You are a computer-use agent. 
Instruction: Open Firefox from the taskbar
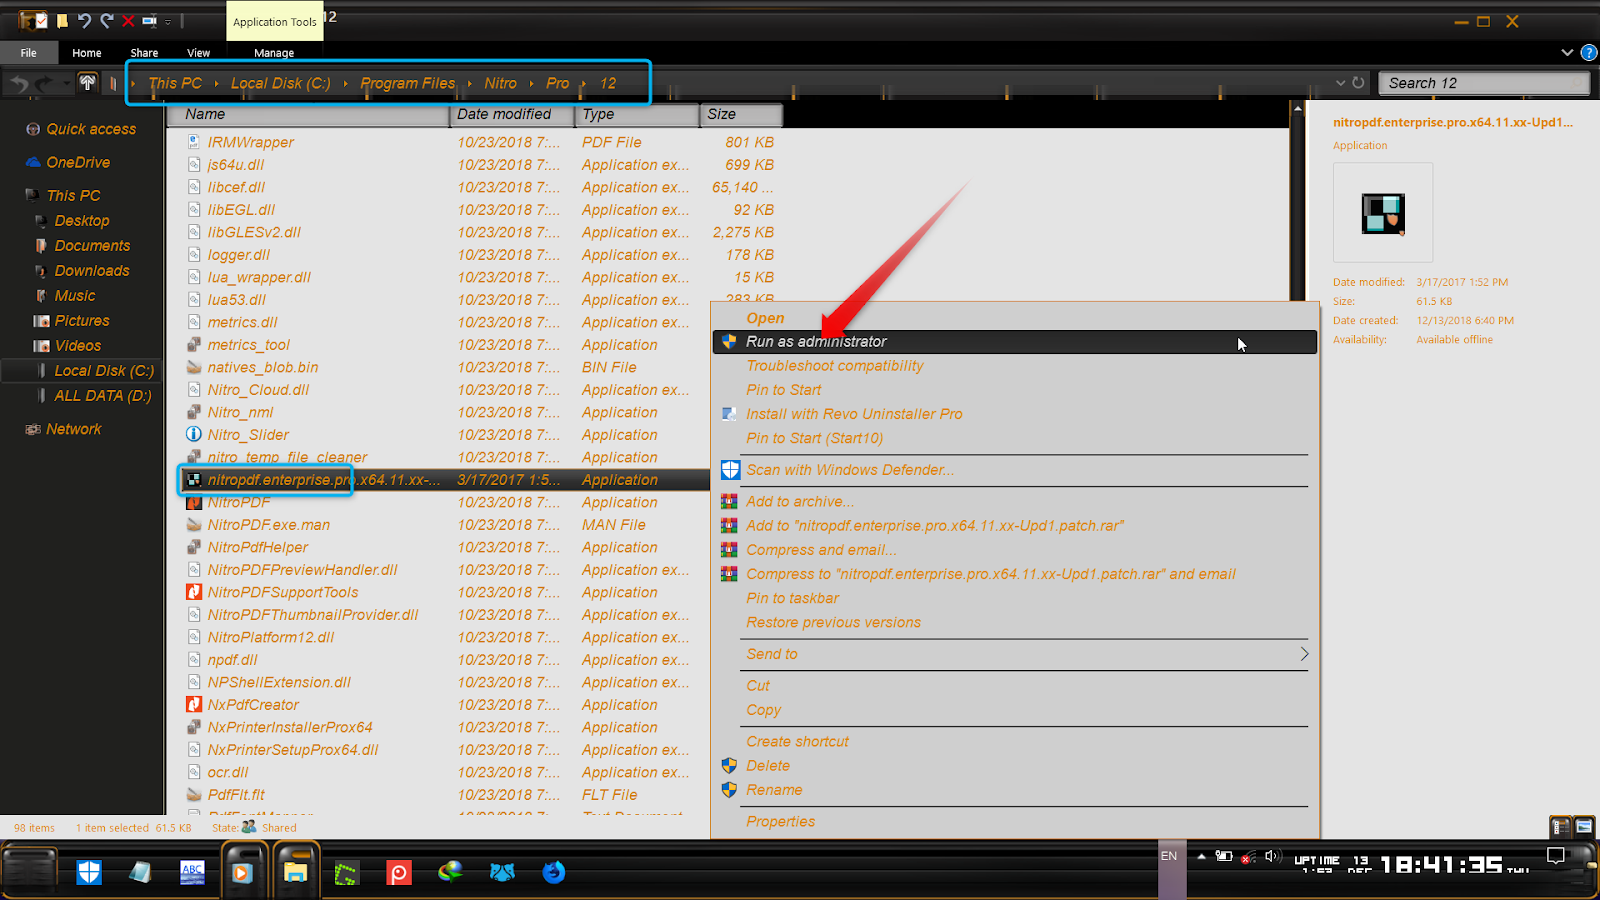(x=554, y=872)
